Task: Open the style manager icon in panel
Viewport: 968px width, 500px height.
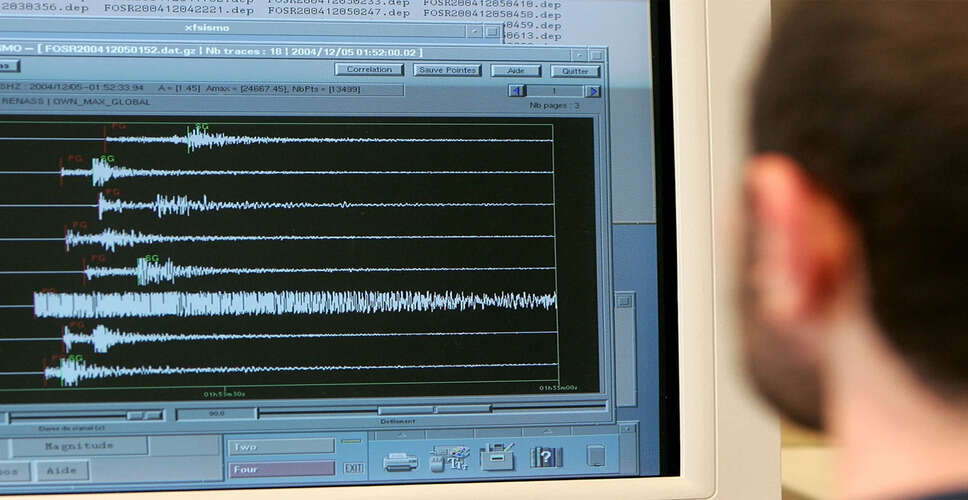Action: pyautogui.click(x=449, y=459)
